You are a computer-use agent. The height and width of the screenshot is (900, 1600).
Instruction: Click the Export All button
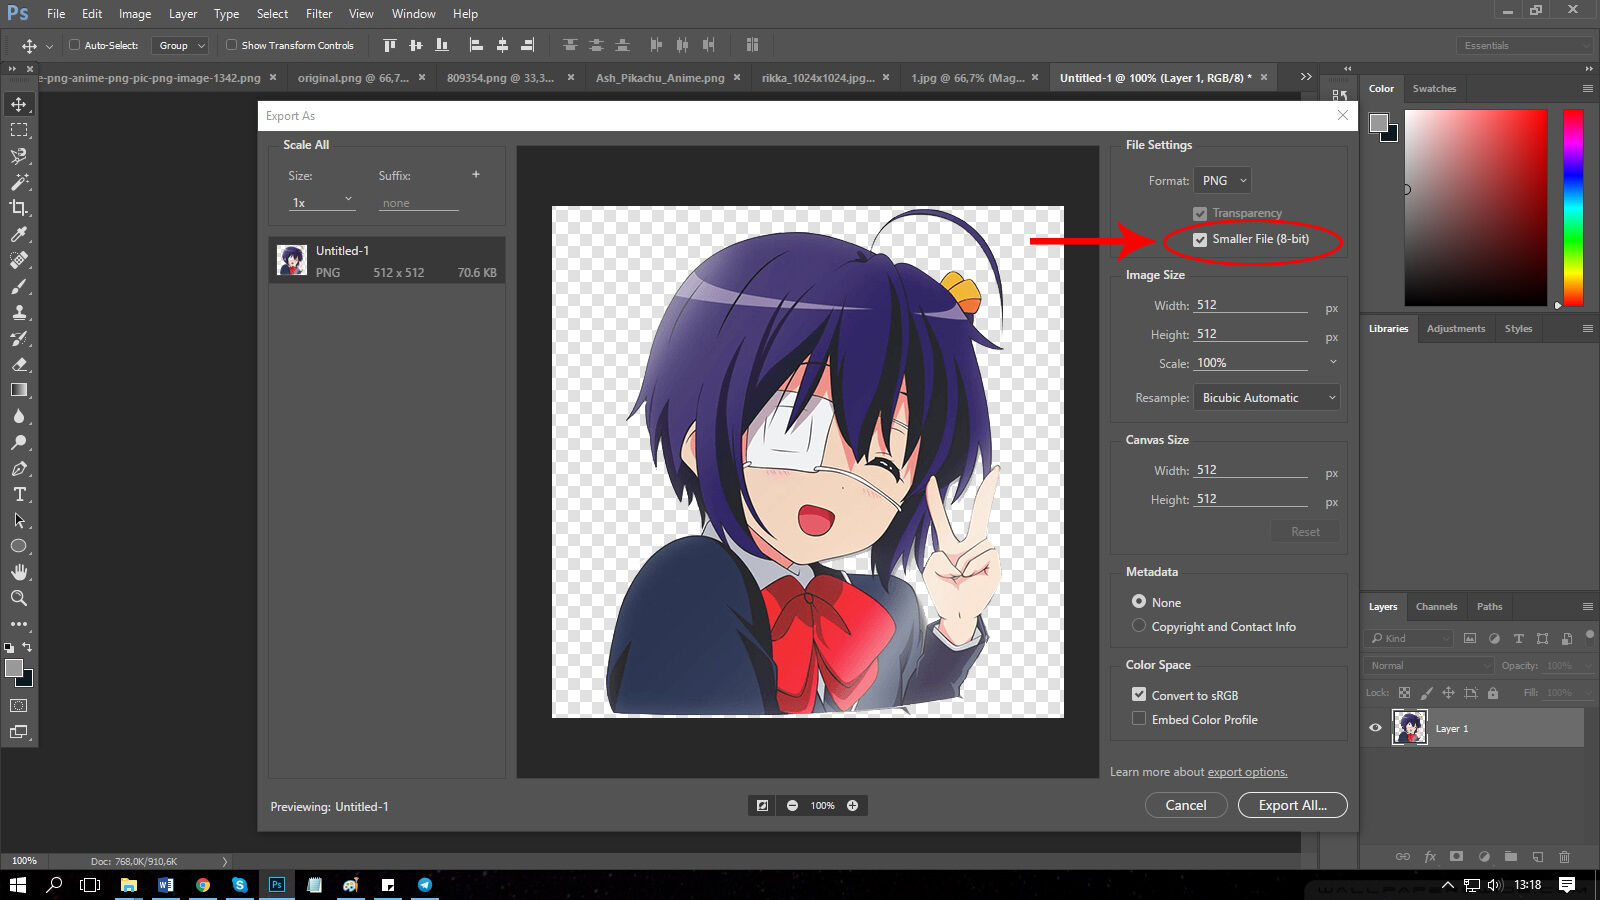1293,805
